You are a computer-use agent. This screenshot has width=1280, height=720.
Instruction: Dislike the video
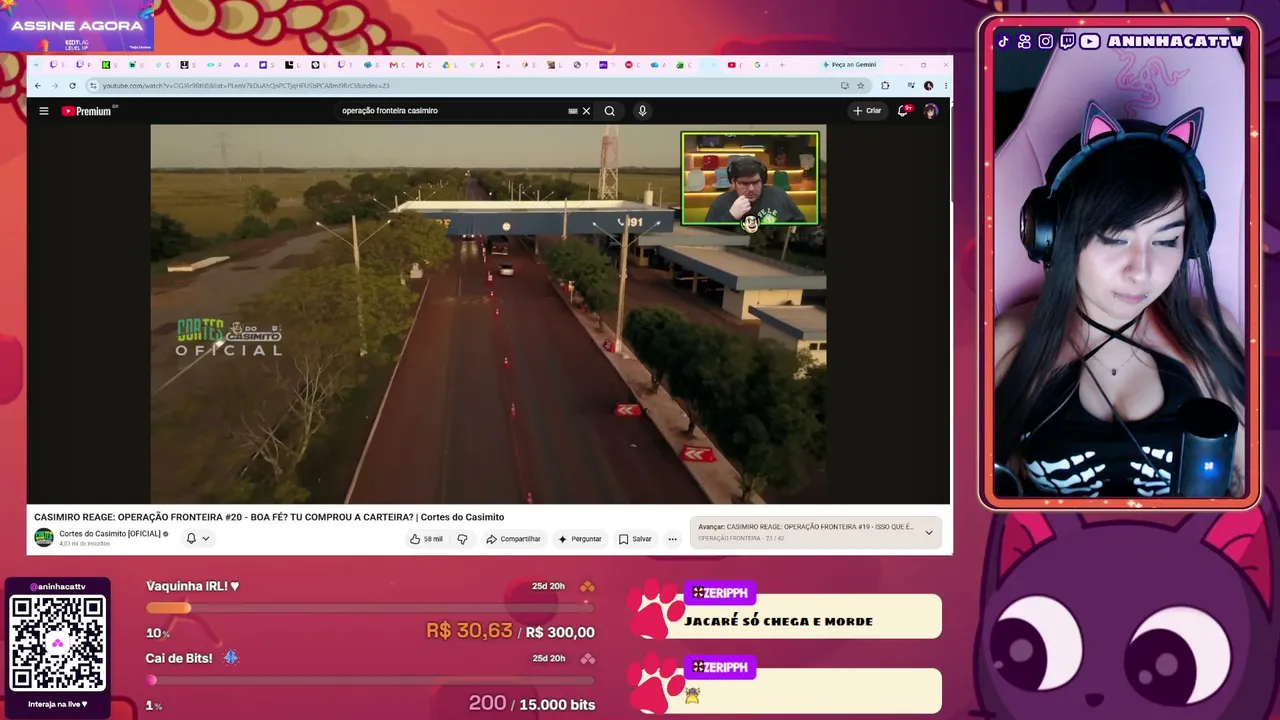pos(462,539)
